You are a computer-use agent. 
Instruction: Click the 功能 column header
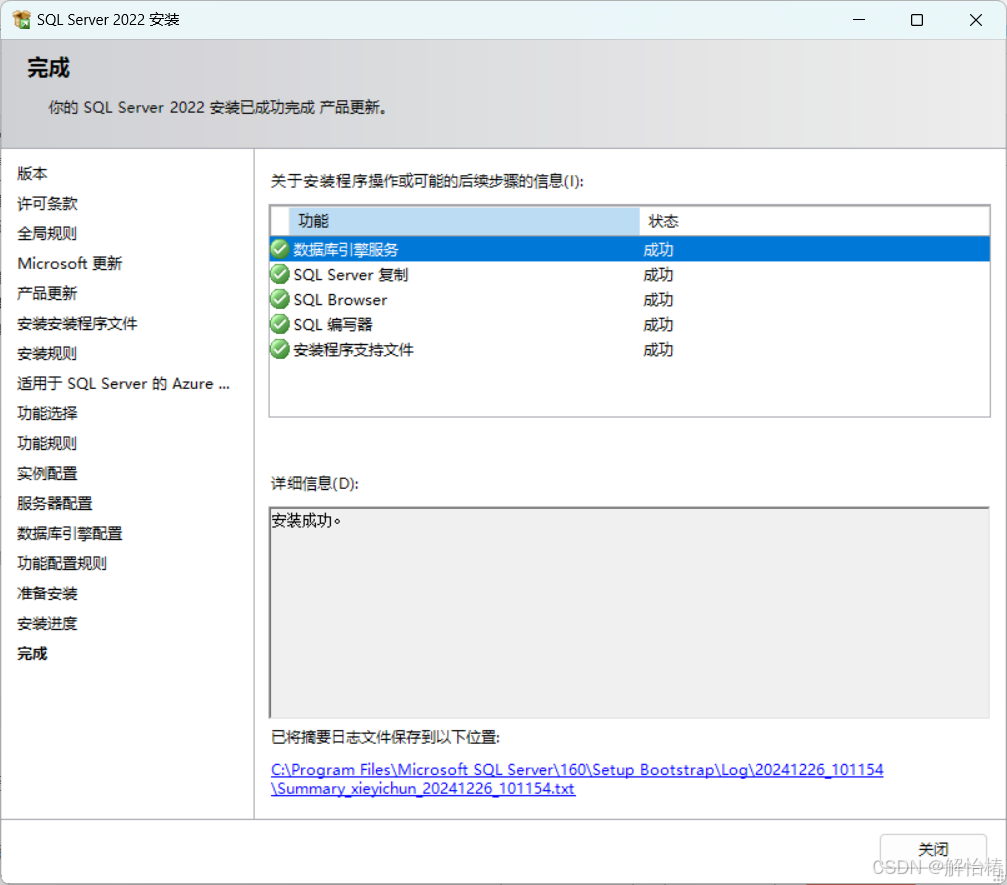(464, 221)
